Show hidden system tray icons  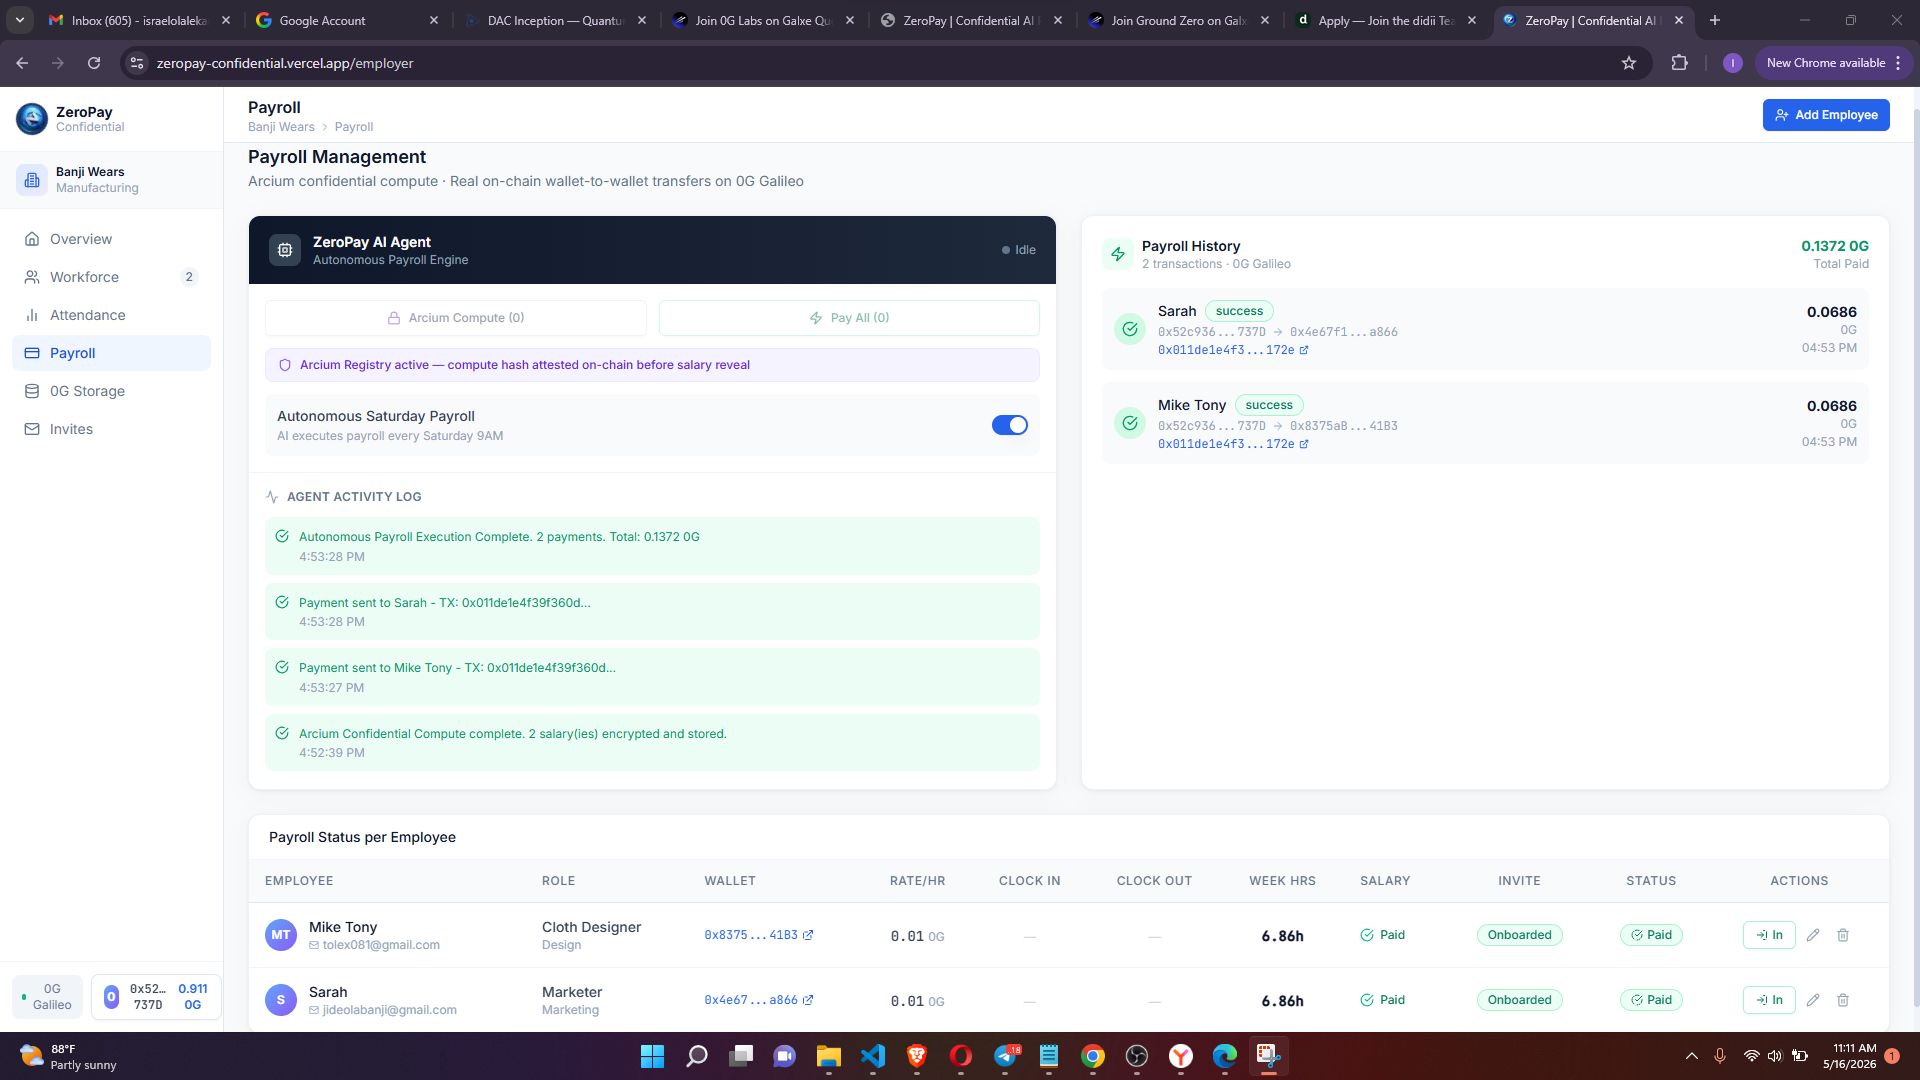click(1692, 1056)
